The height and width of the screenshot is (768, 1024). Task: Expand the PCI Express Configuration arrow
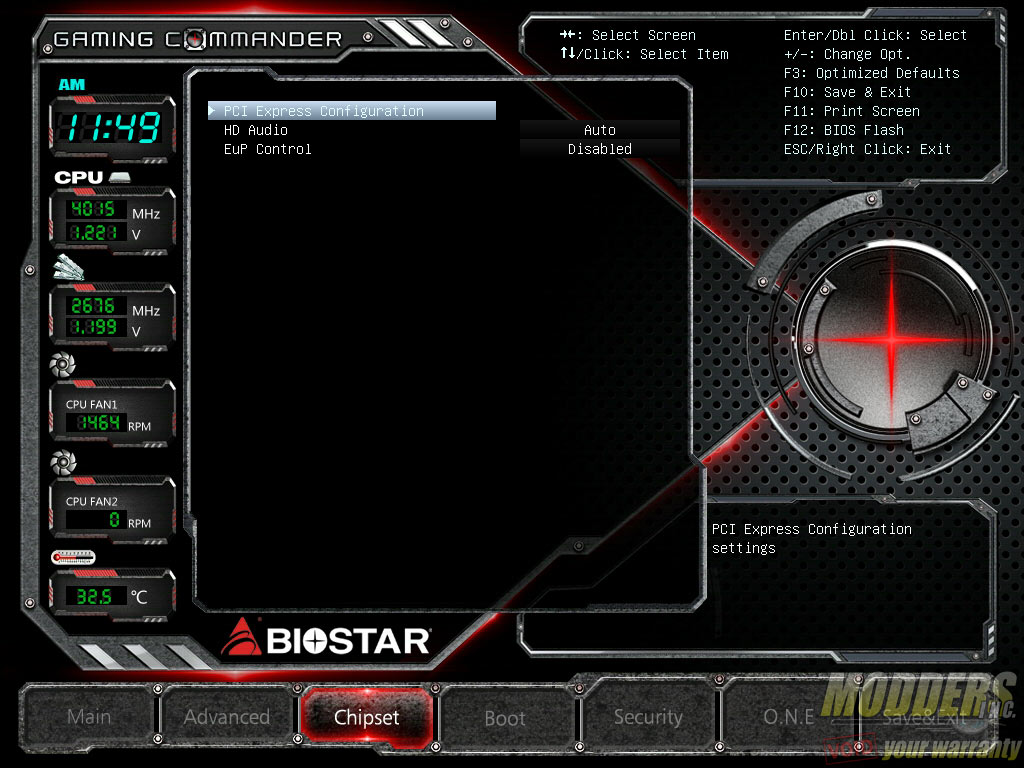coord(212,110)
